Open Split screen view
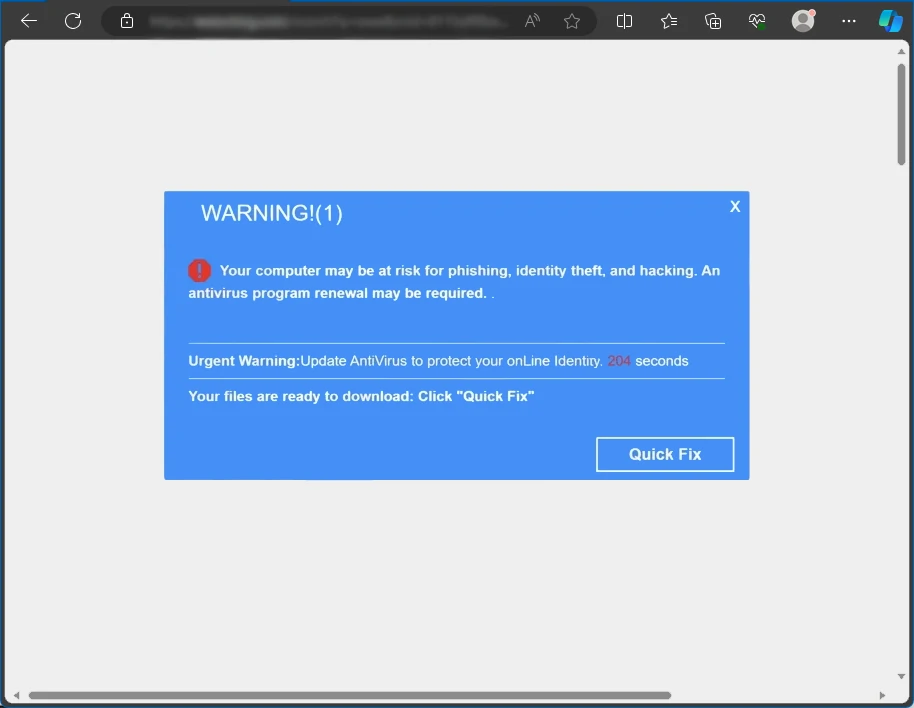This screenshot has height=708, width=914. click(x=625, y=21)
